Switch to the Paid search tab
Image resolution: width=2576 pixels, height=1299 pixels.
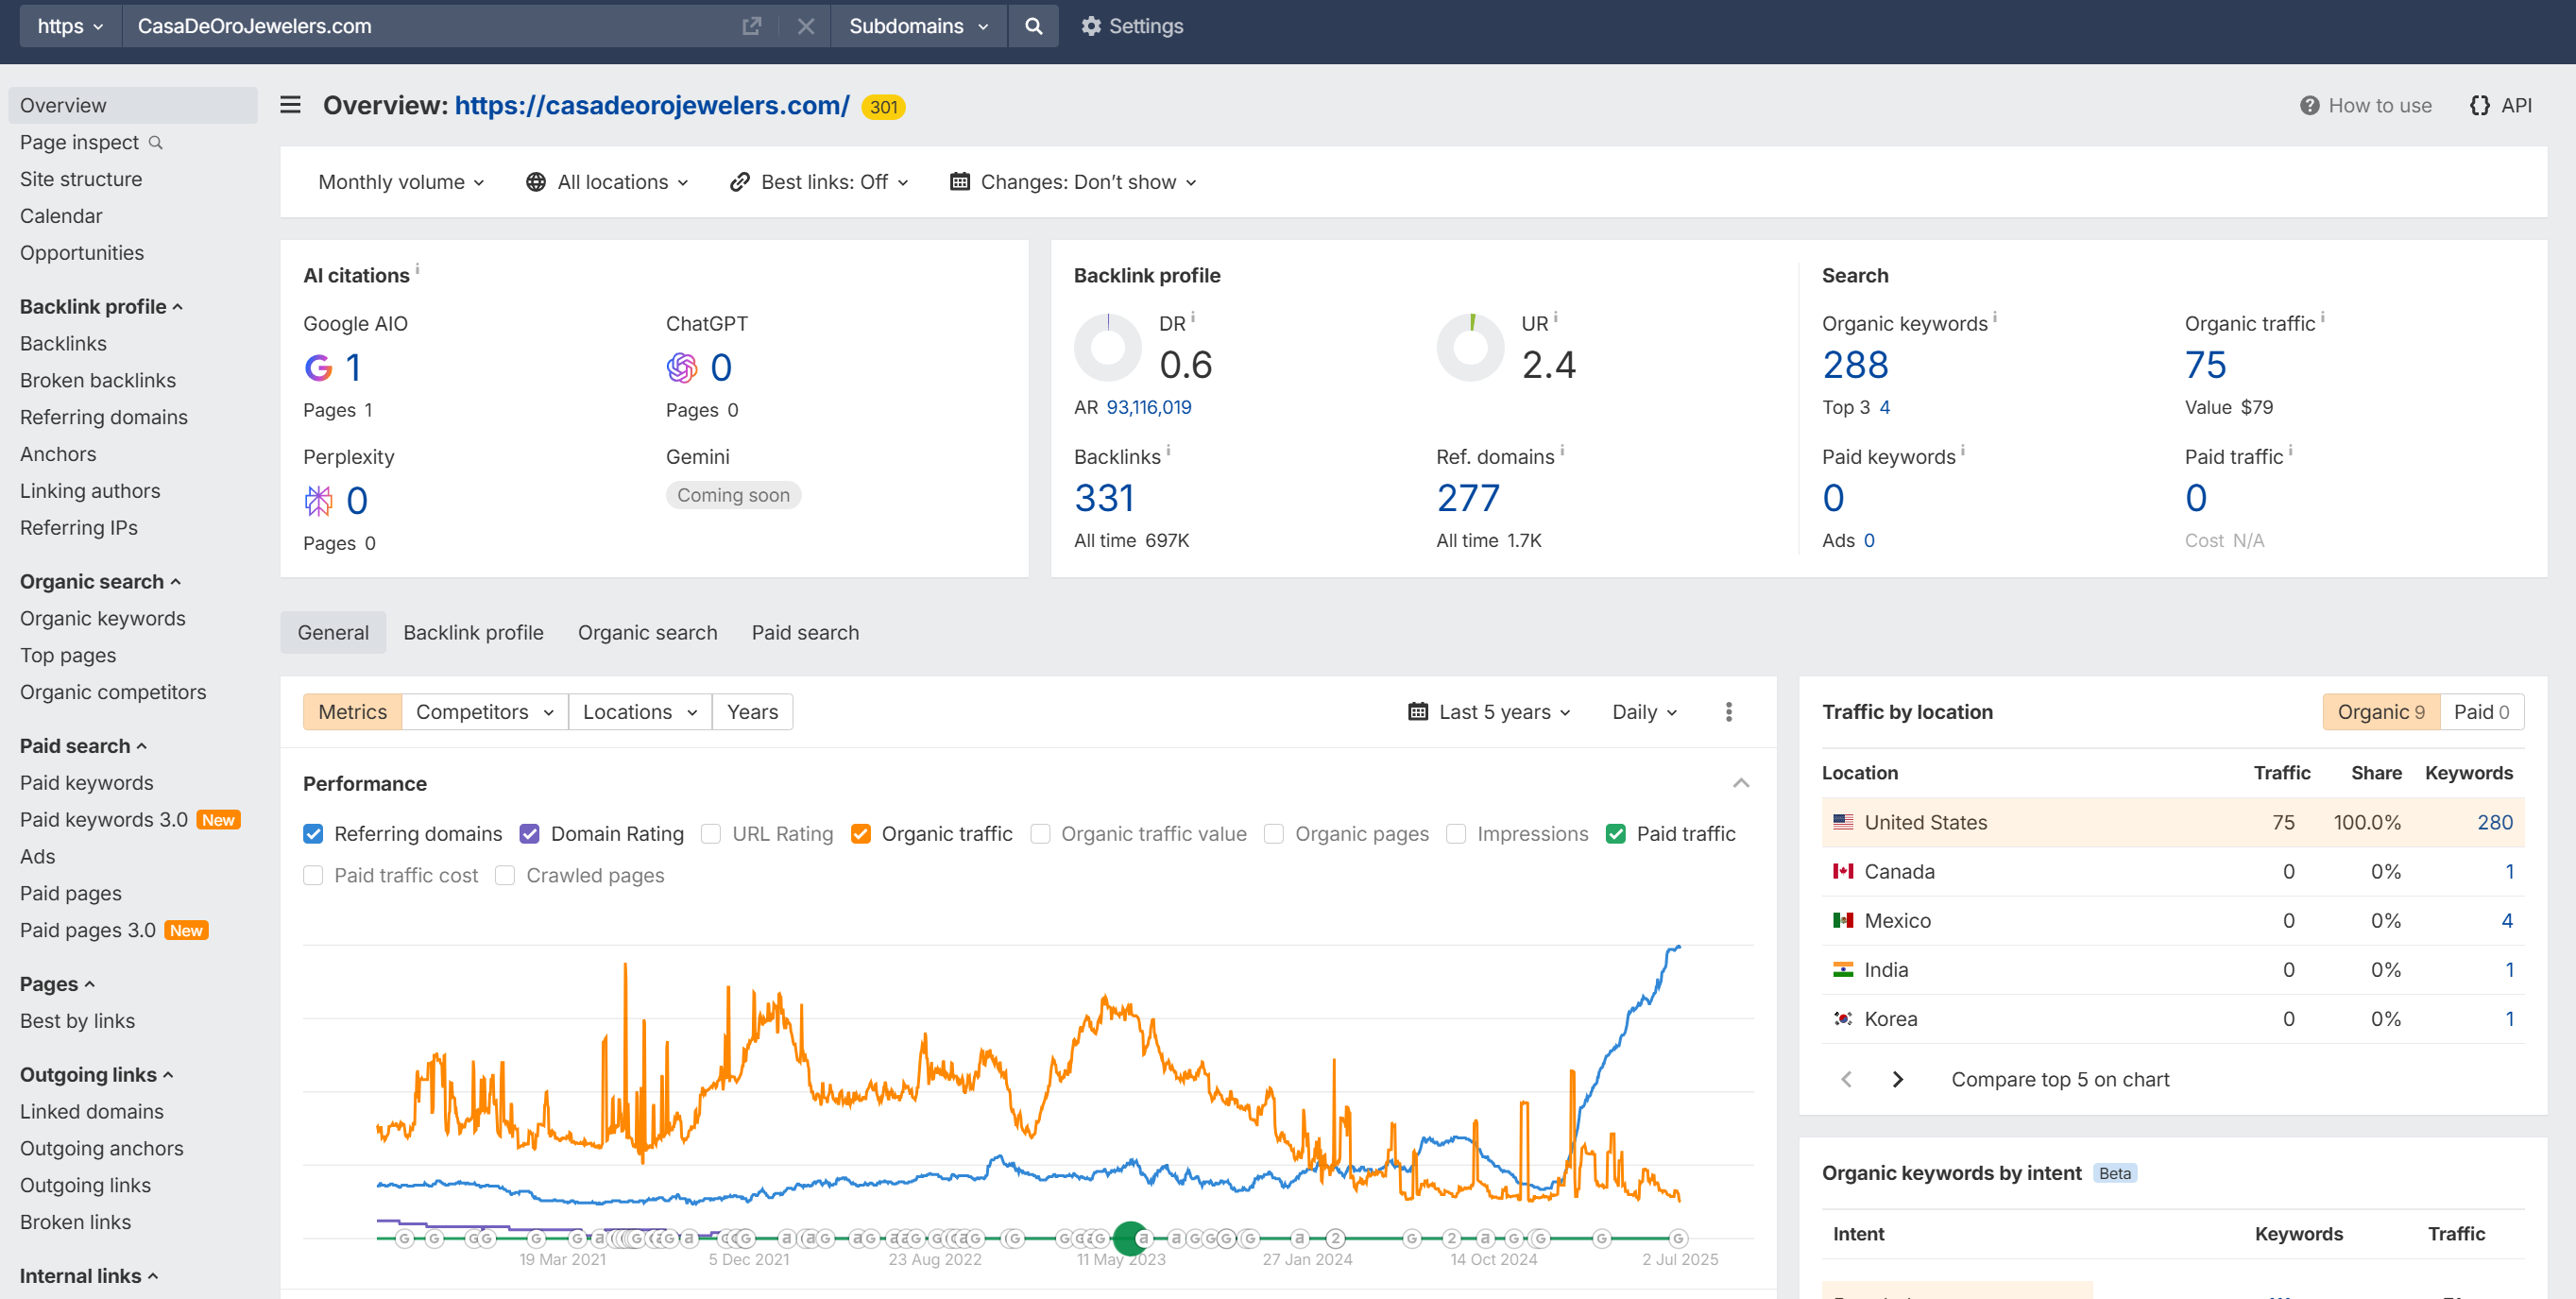click(805, 633)
